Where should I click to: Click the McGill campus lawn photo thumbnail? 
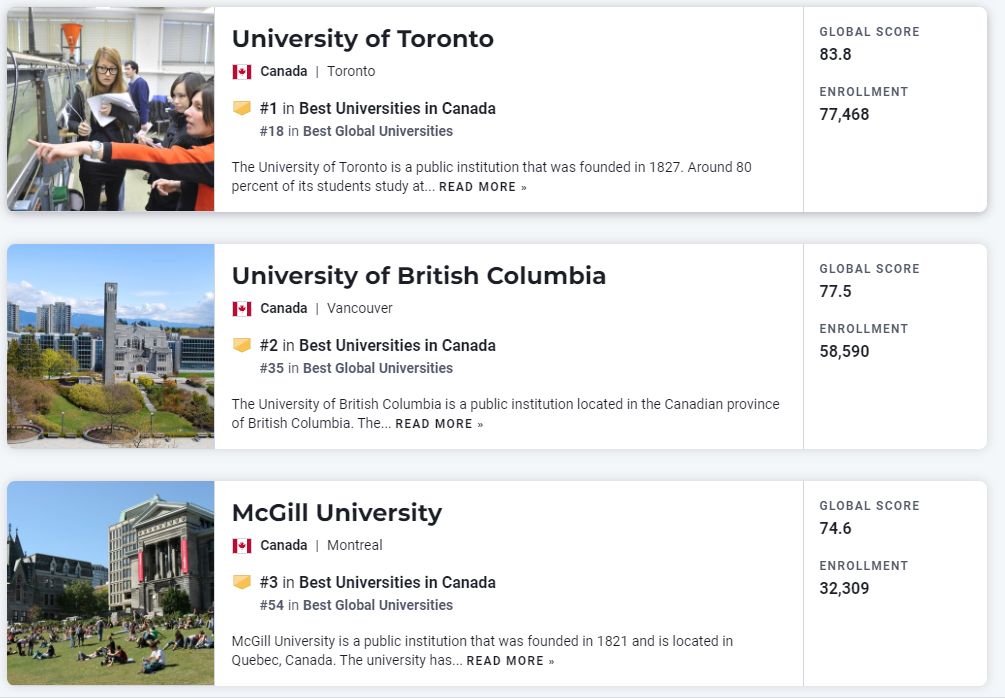coord(111,583)
